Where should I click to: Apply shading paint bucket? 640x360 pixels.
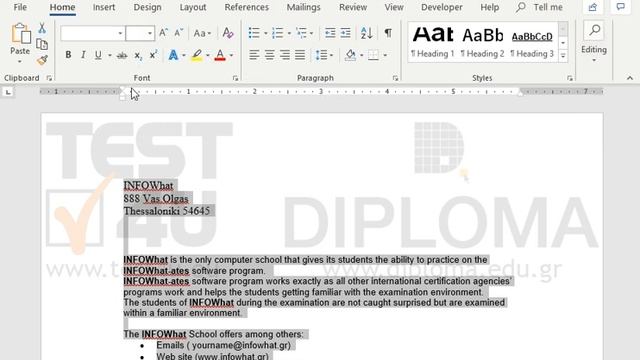(x=350, y=55)
